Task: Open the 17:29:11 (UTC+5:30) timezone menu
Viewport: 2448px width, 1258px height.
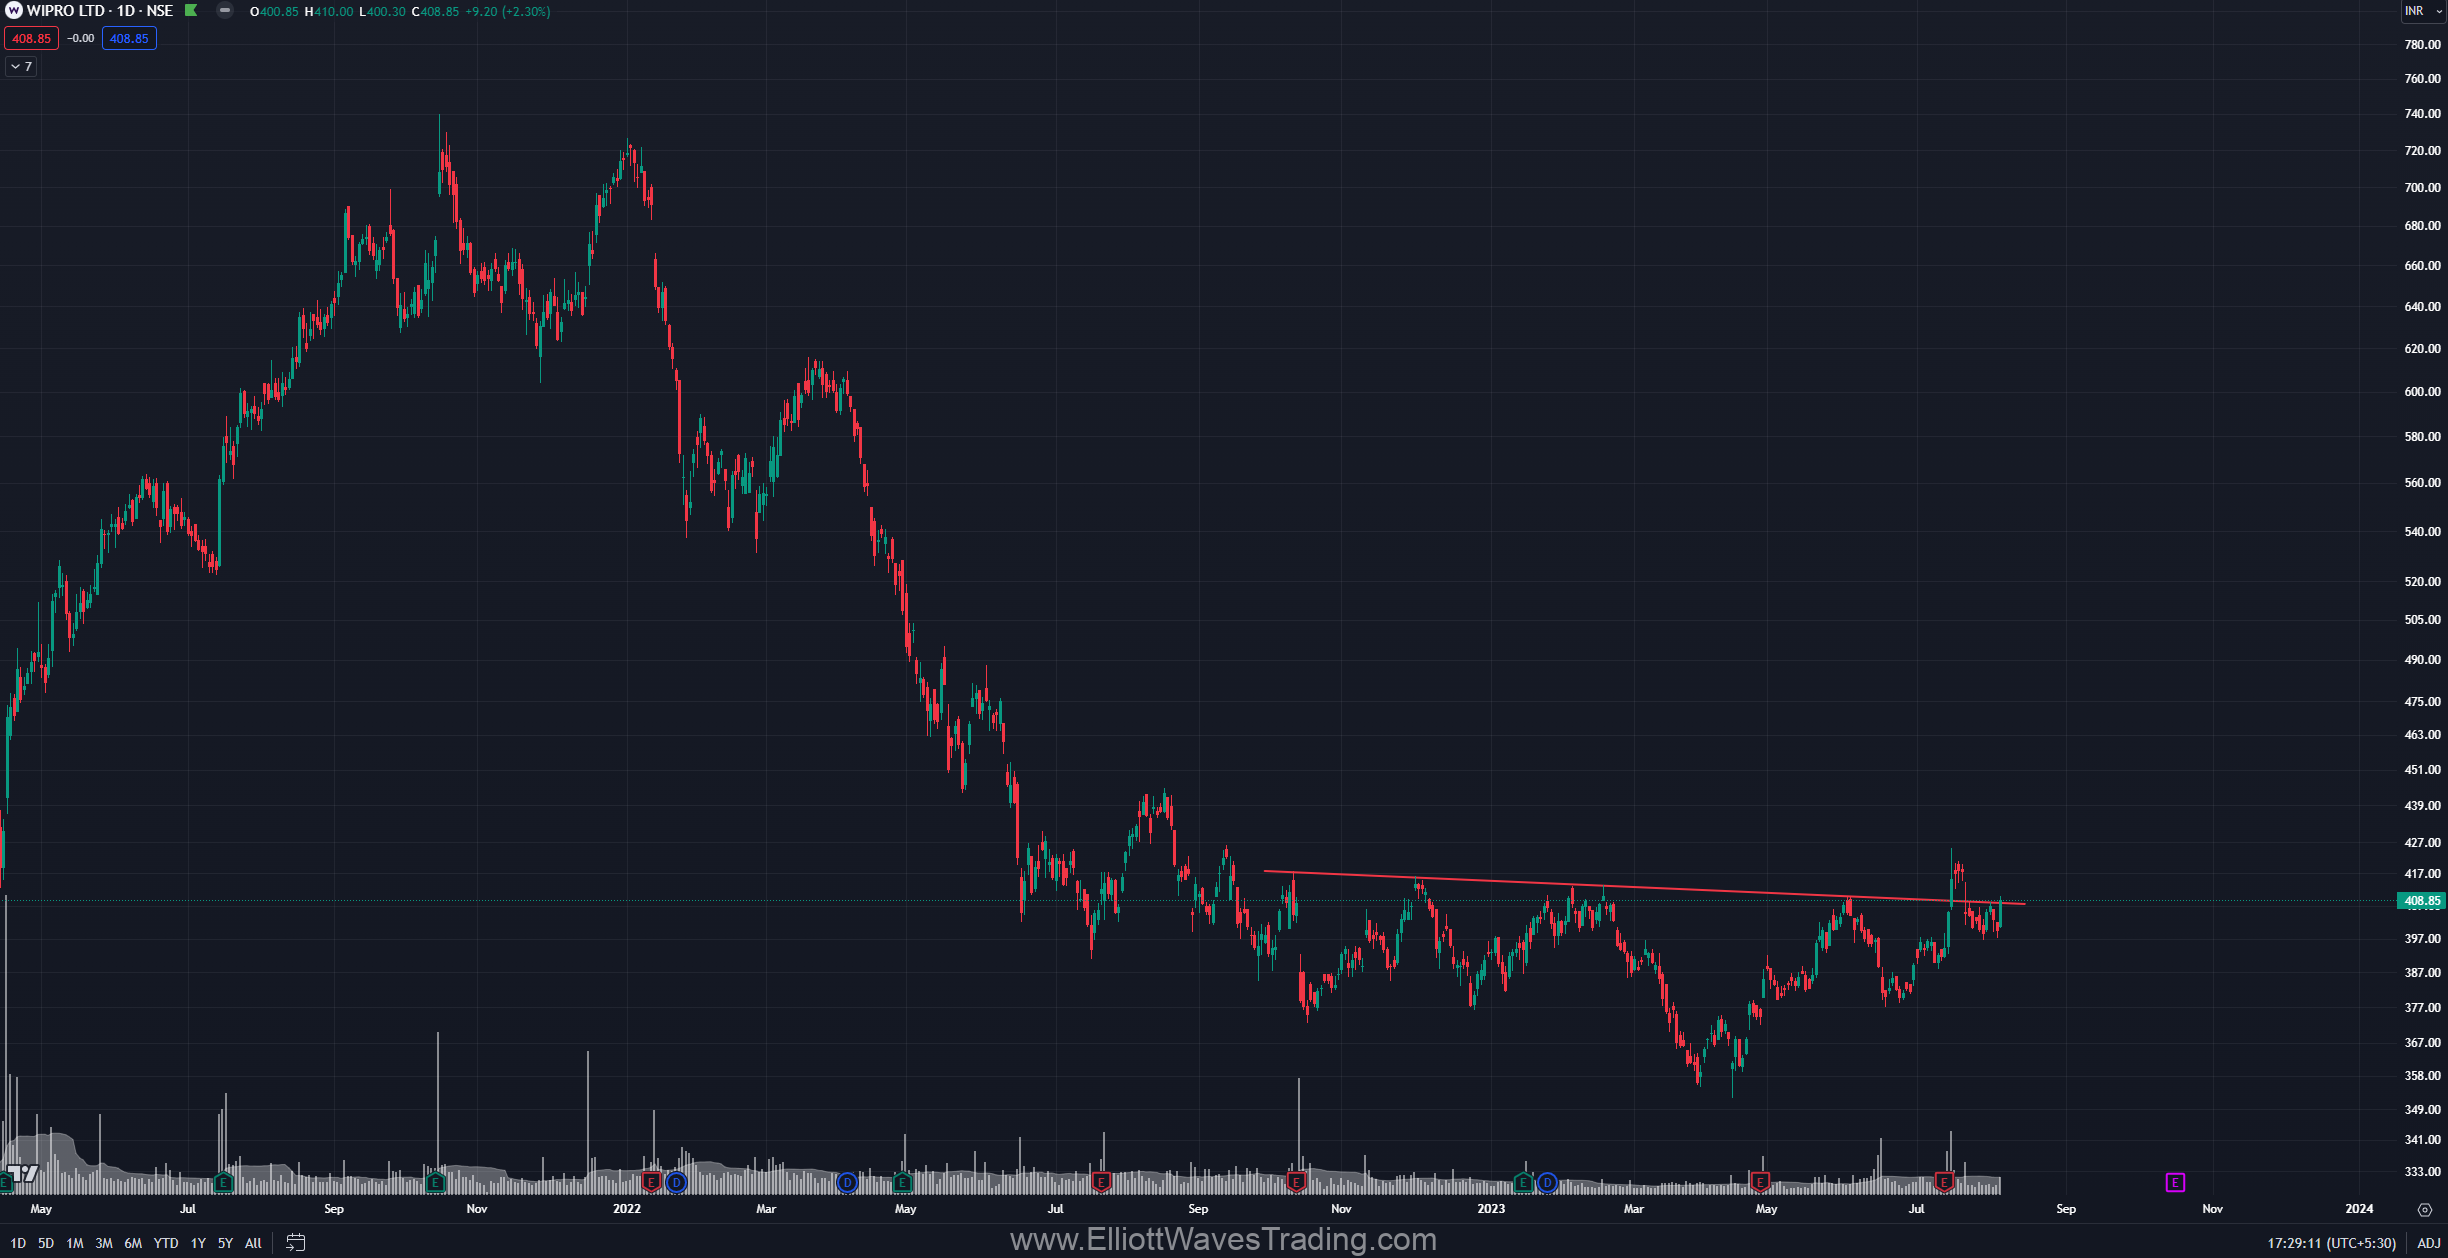Action: pyautogui.click(x=2331, y=1243)
